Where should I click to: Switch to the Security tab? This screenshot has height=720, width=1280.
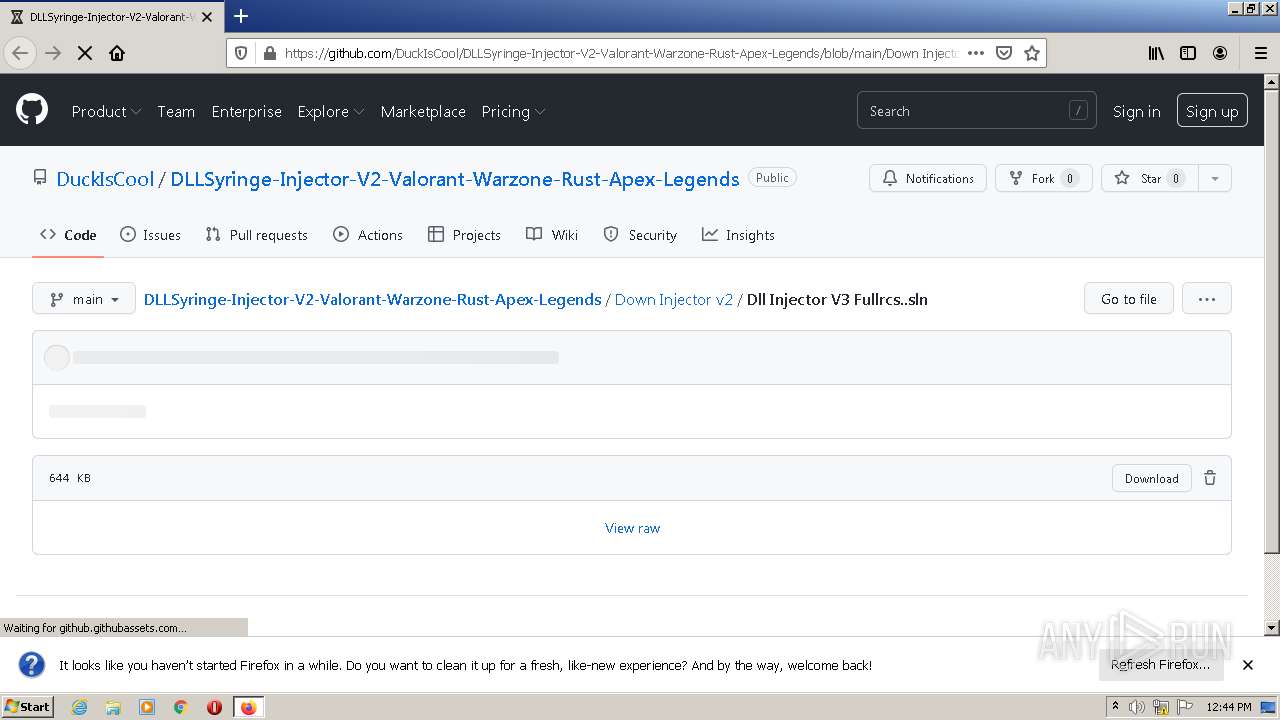[x=640, y=235]
